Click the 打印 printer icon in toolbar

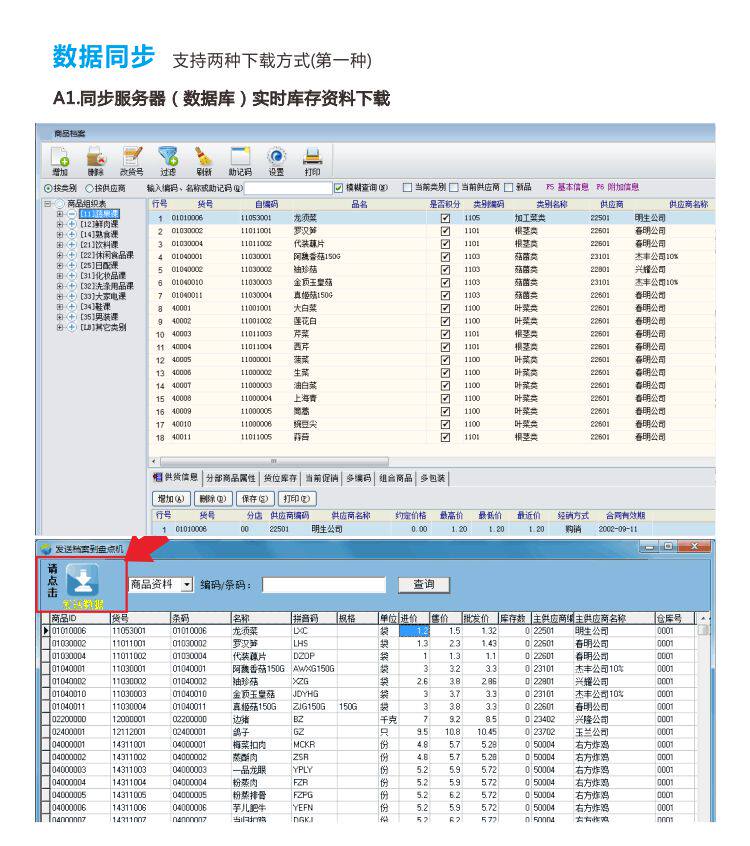pos(312,161)
